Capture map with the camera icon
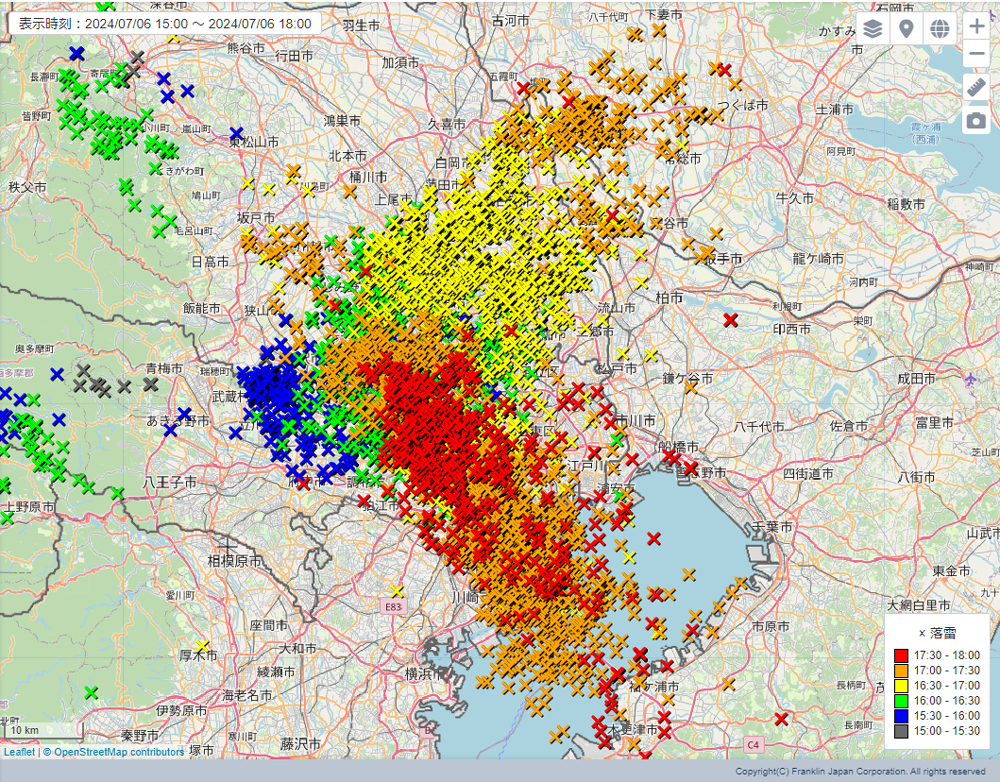 (977, 121)
